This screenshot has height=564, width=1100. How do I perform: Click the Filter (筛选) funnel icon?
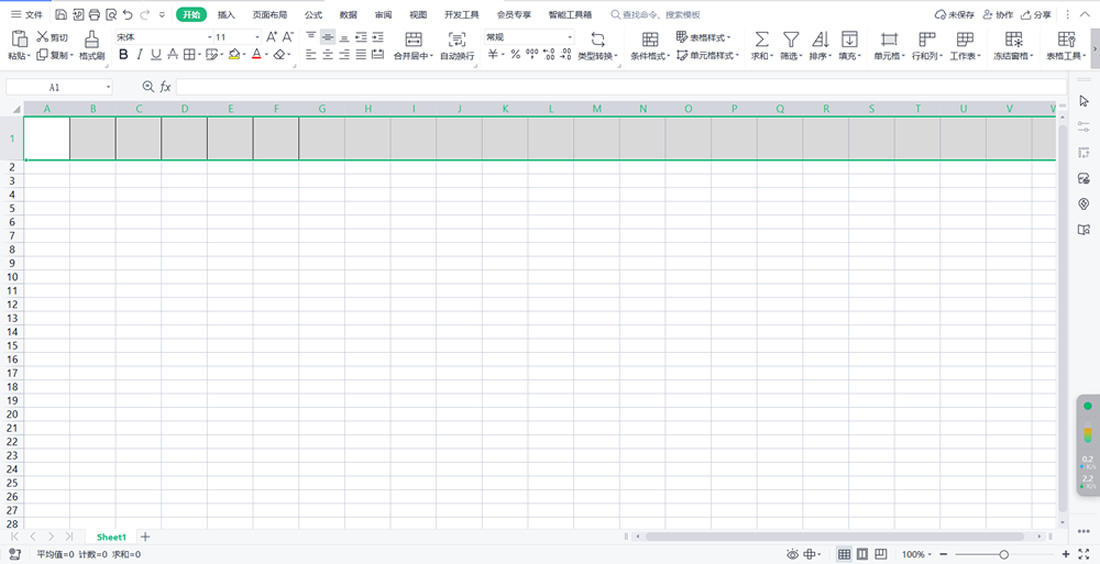[790, 38]
